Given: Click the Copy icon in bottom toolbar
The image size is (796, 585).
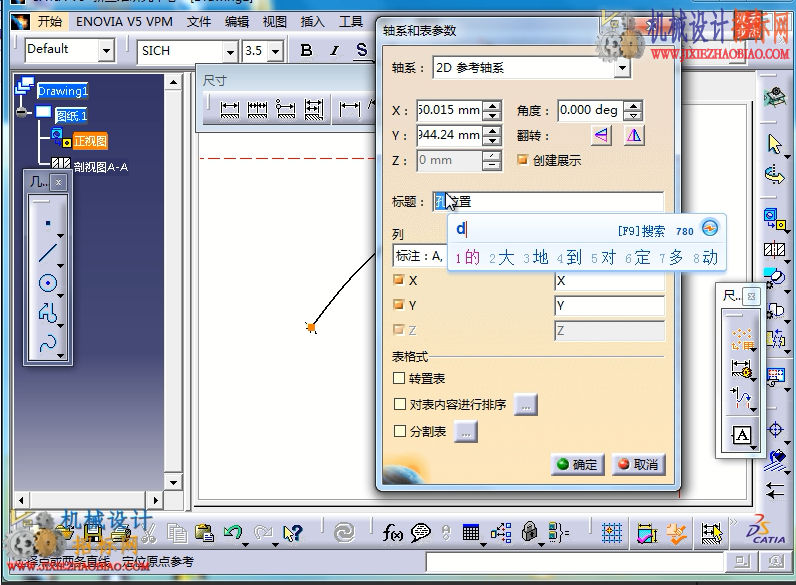Looking at the screenshot, I should 177,533.
